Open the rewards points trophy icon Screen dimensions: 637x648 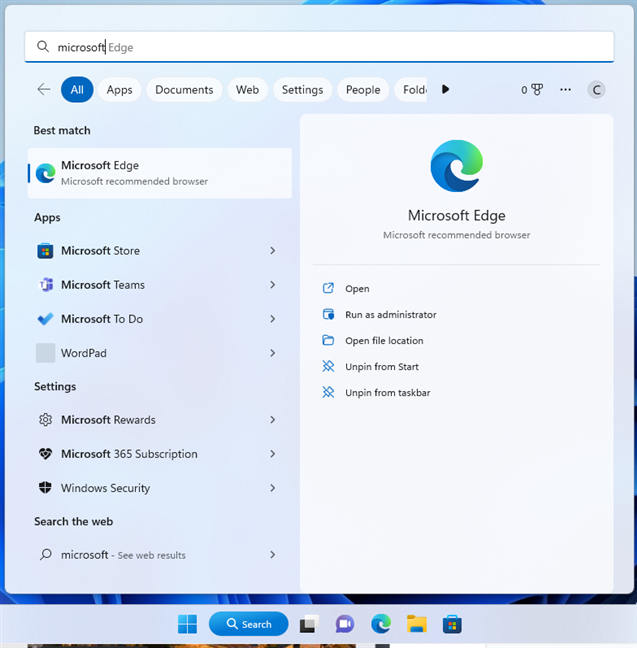tap(537, 89)
